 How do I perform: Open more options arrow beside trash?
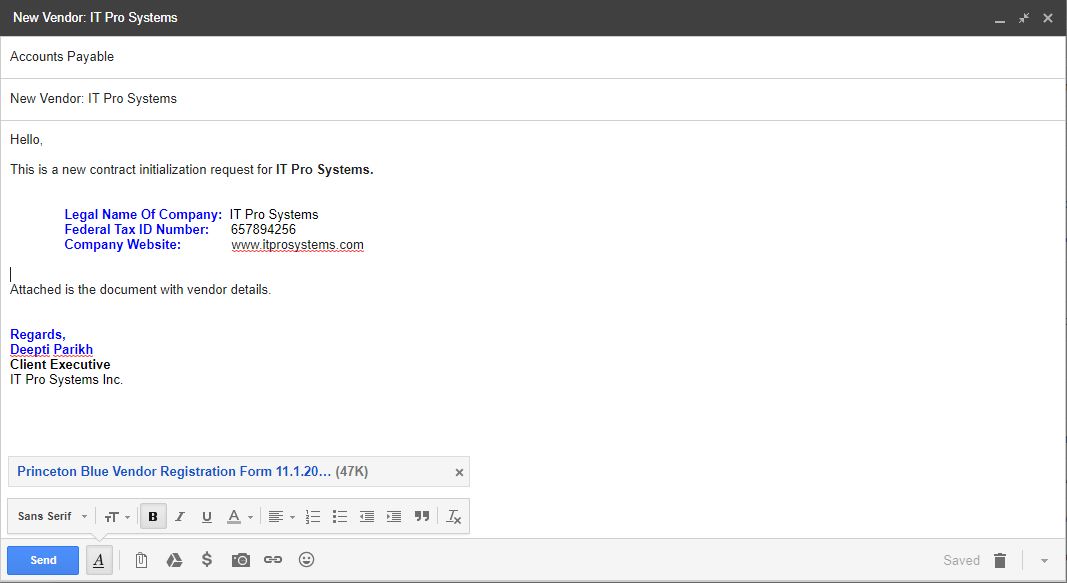click(1044, 561)
